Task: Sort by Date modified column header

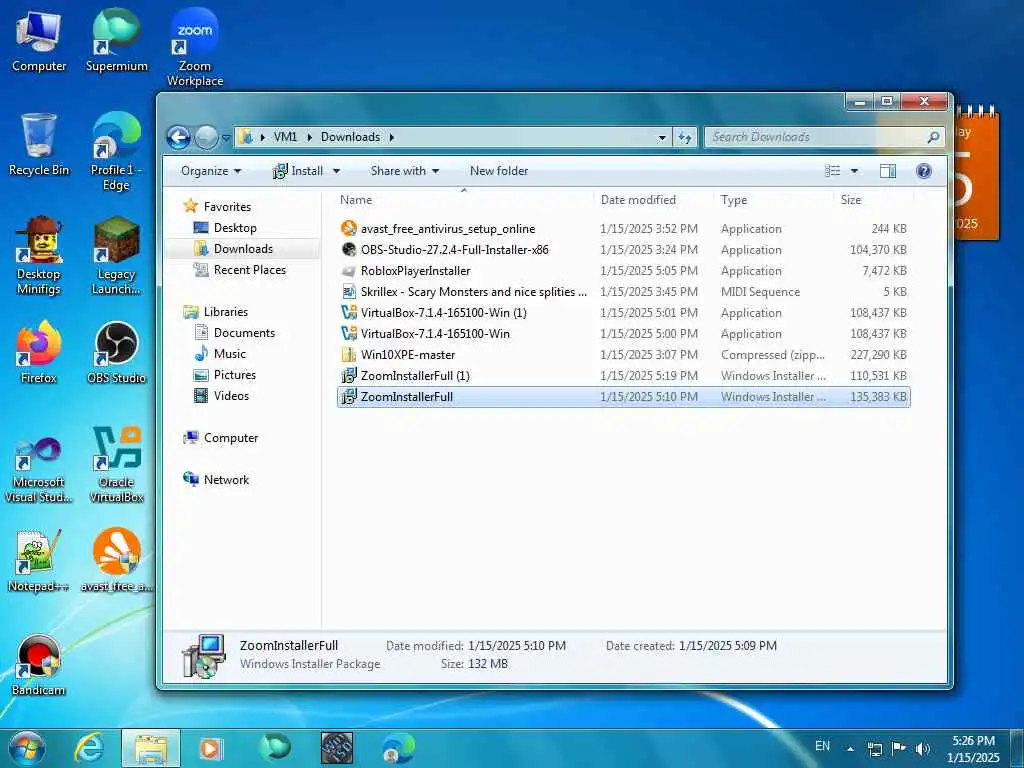Action: coord(638,200)
